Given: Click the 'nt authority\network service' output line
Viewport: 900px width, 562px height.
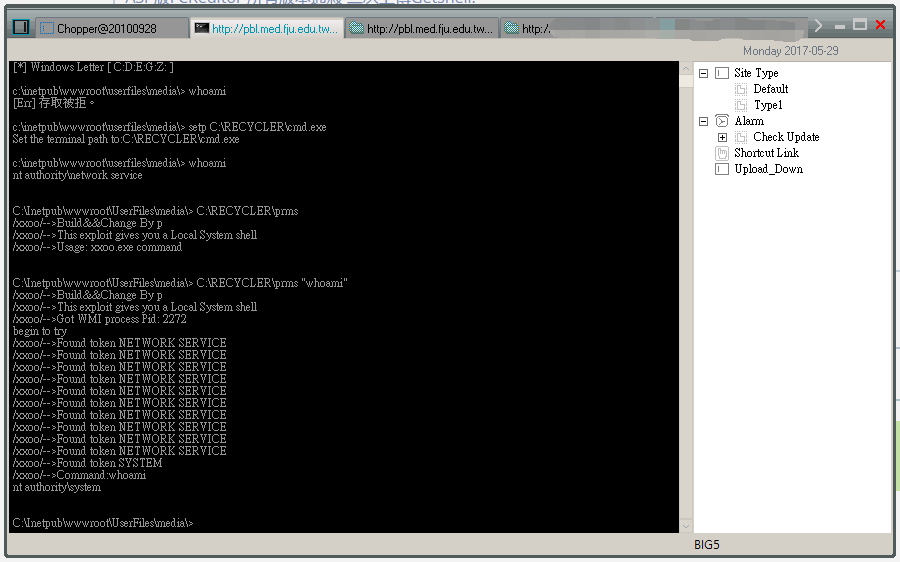Looking at the screenshot, I should 77,175.
